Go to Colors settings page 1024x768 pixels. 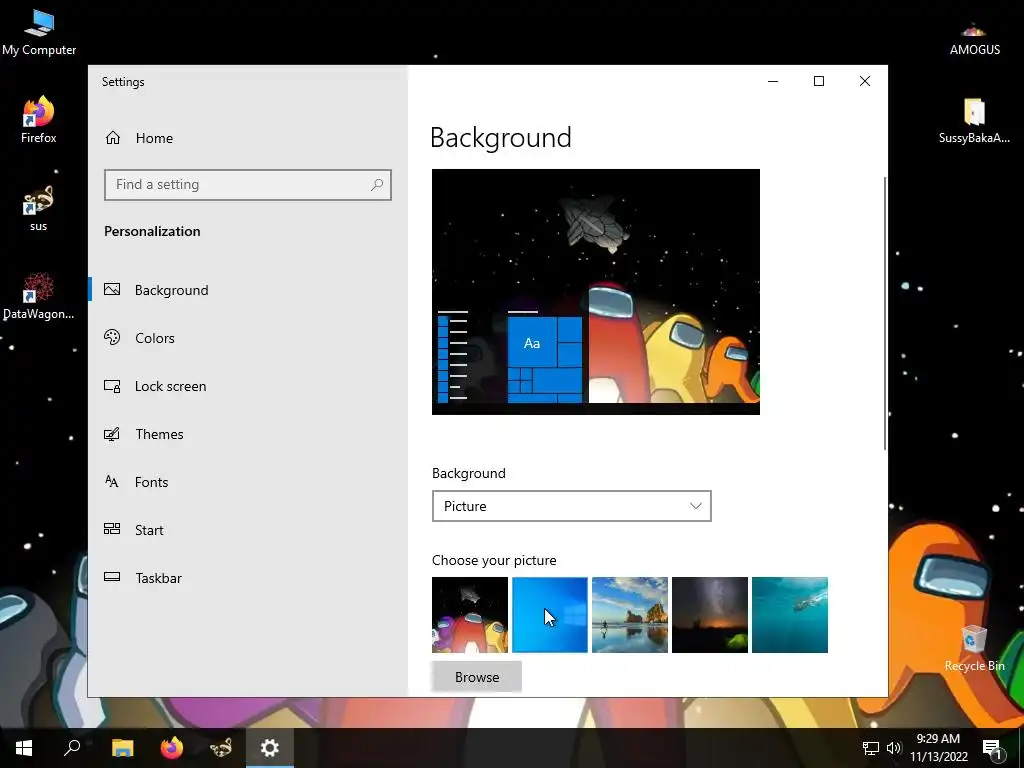pos(248,338)
